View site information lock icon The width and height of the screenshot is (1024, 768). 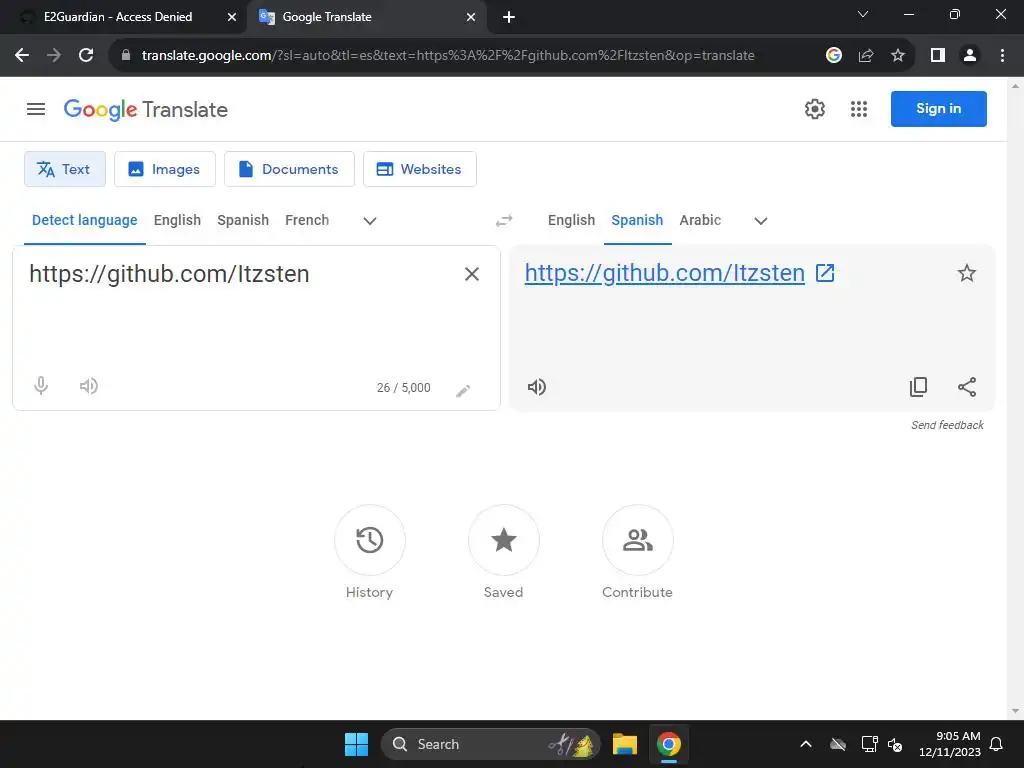point(125,56)
